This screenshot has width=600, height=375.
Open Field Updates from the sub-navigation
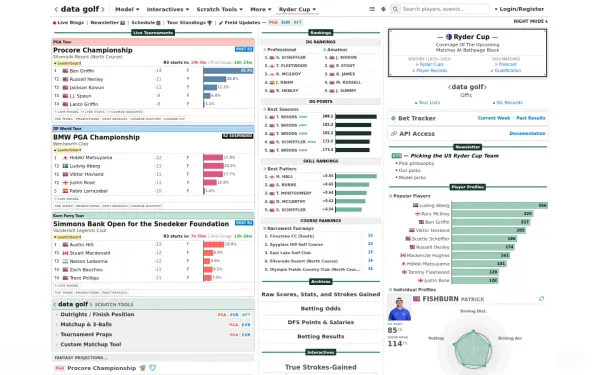242,23
